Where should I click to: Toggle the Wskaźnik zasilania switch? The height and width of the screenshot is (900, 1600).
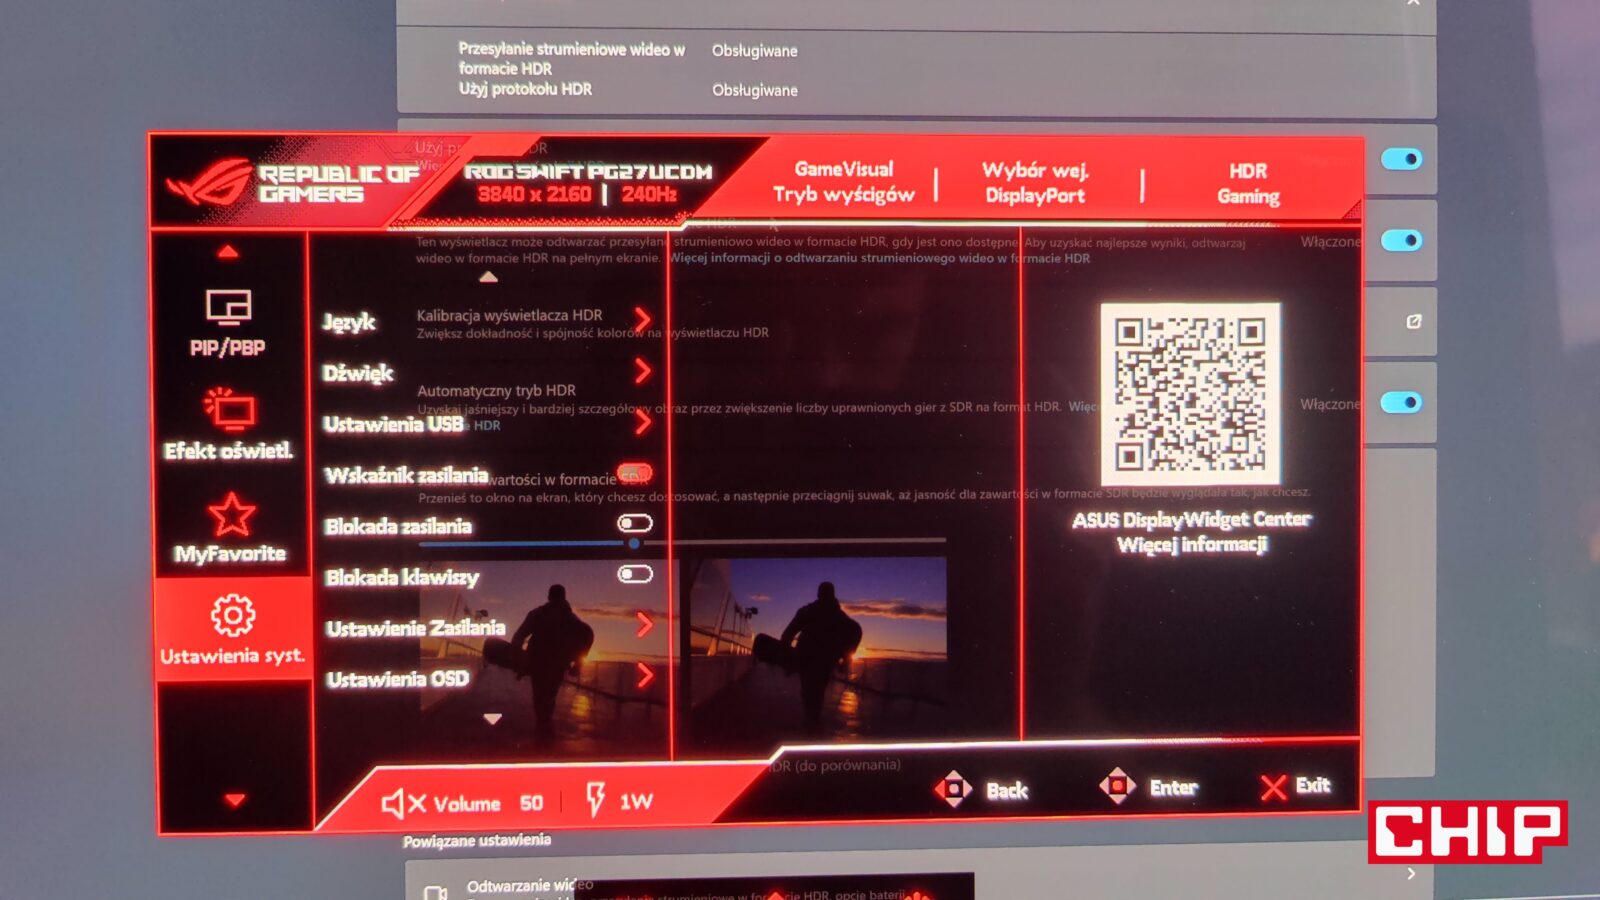click(634, 473)
